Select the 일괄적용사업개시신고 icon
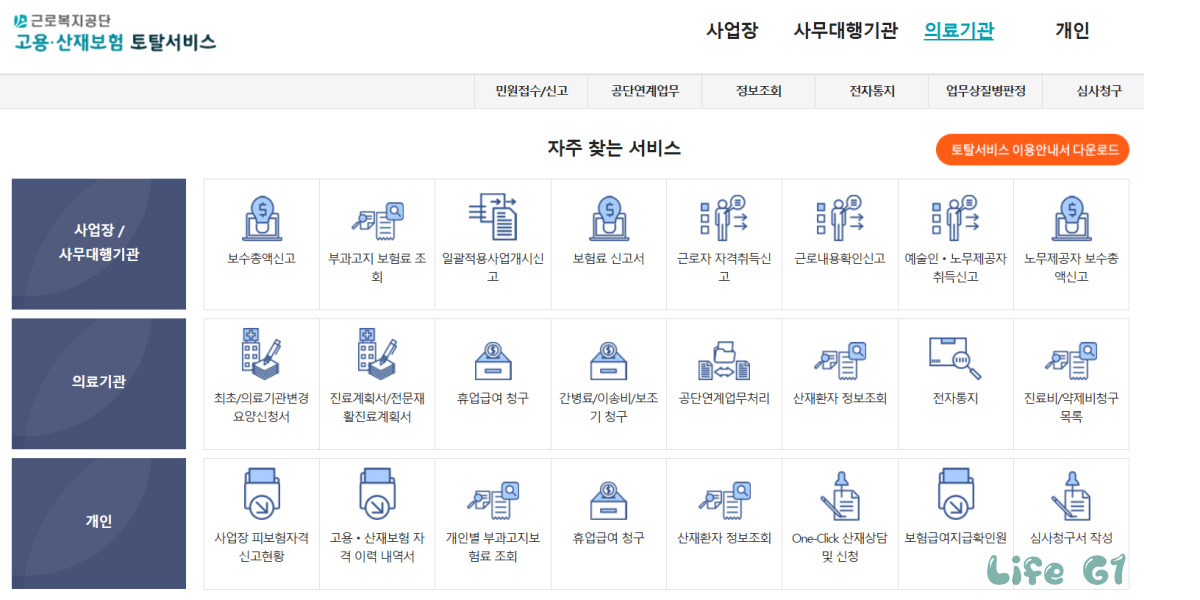This screenshot has width=1200, height=600. [493, 218]
